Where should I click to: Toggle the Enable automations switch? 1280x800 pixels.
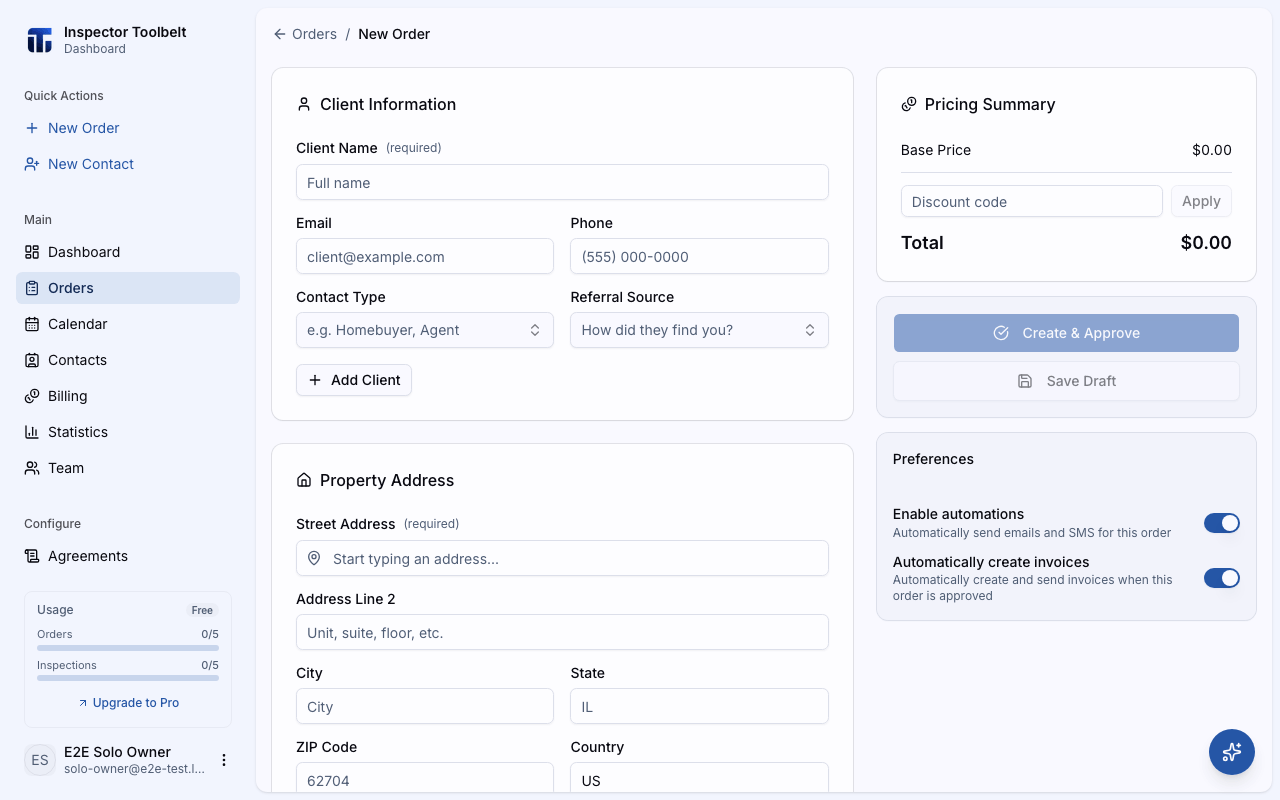[1222, 523]
